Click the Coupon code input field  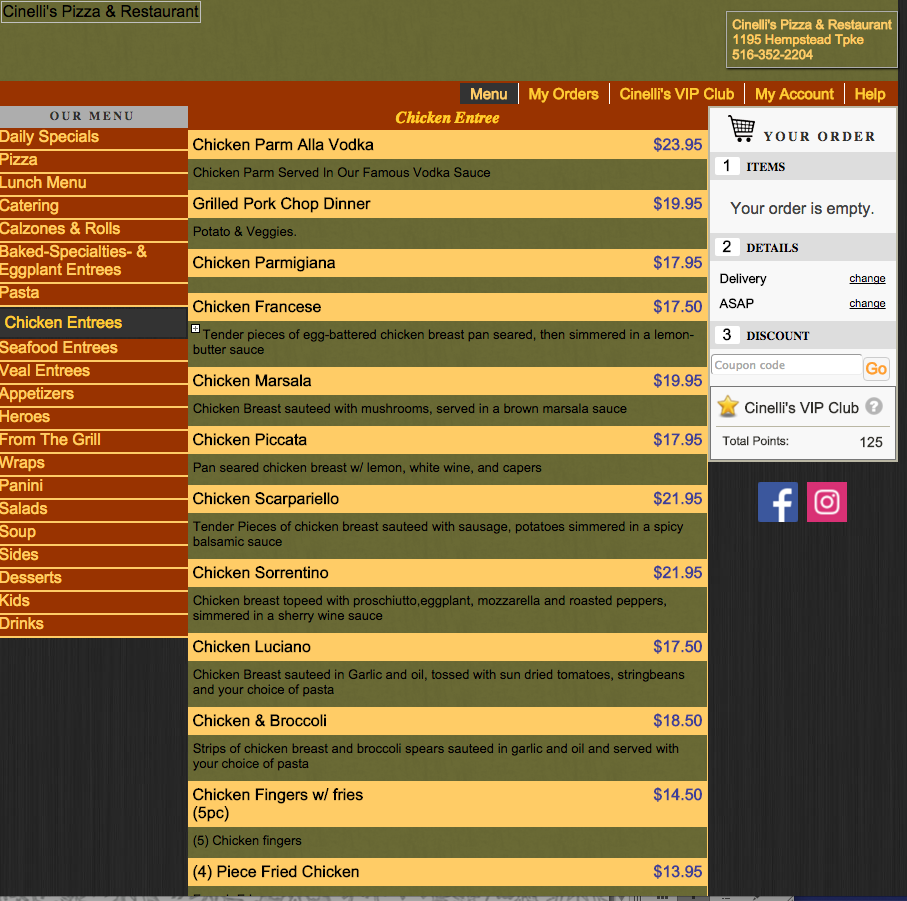coord(786,366)
